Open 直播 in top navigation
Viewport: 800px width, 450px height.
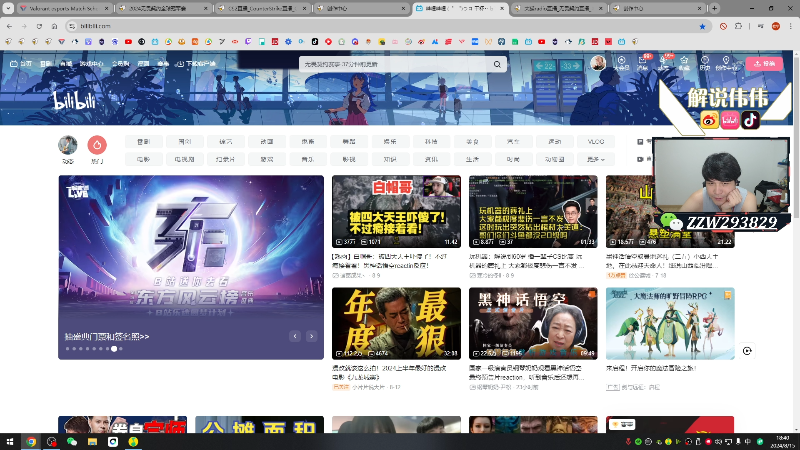pos(65,64)
